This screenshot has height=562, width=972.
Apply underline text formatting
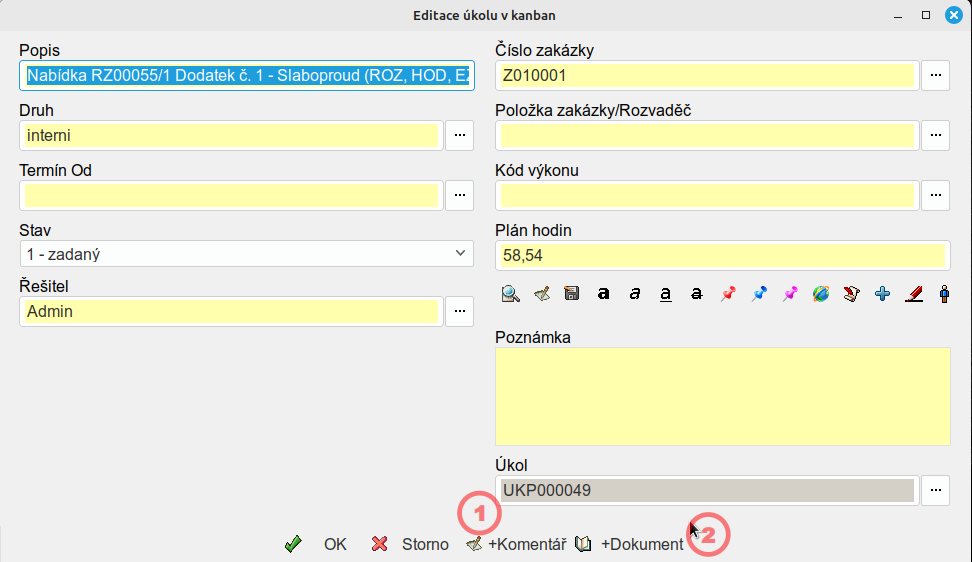tap(665, 294)
